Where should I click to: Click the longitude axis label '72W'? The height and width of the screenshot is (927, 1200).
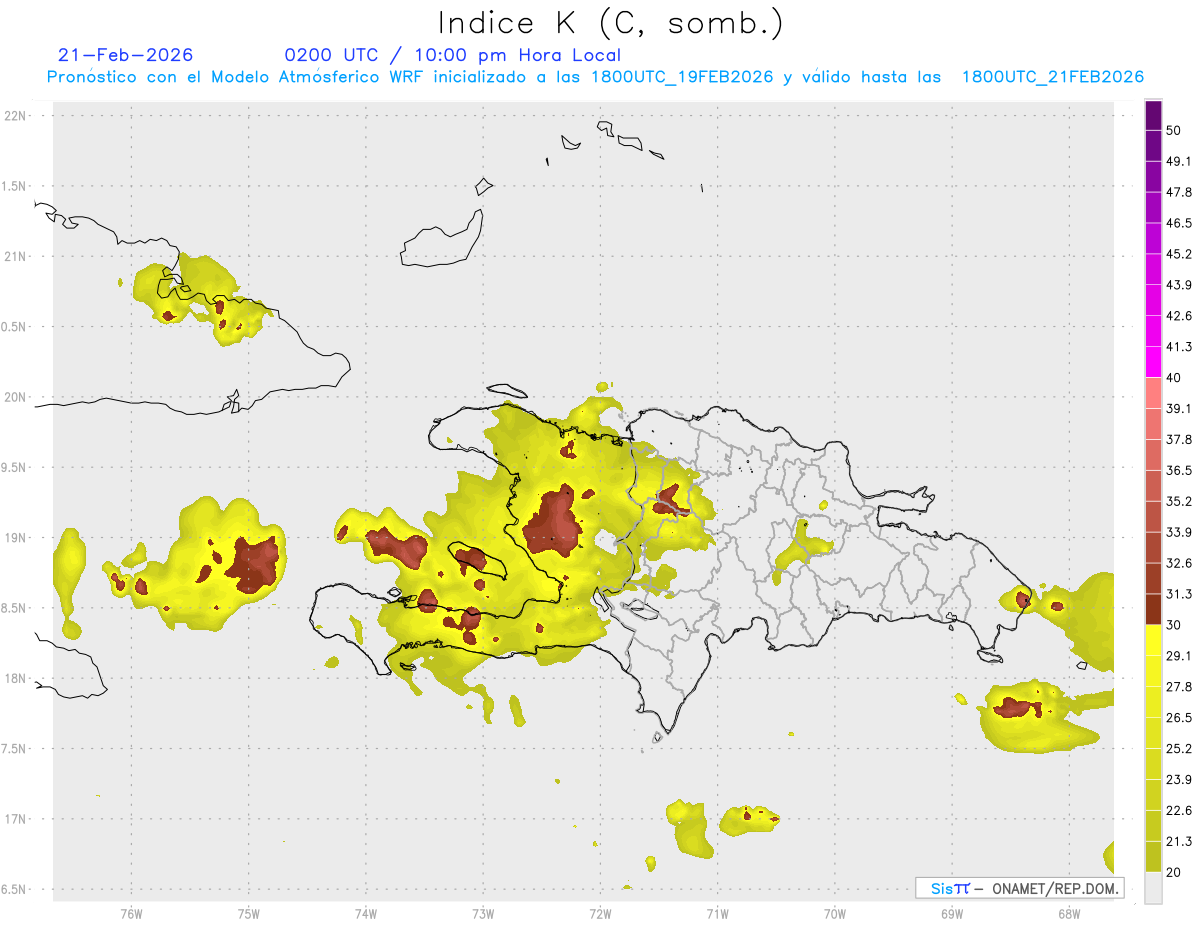[x=600, y=914]
